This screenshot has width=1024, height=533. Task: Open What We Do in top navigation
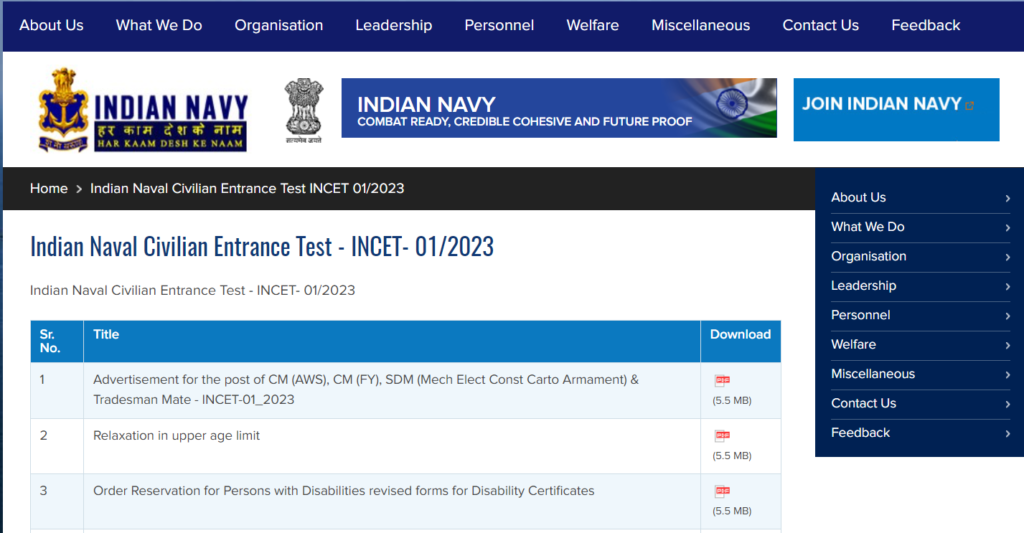pyautogui.click(x=159, y=25)
